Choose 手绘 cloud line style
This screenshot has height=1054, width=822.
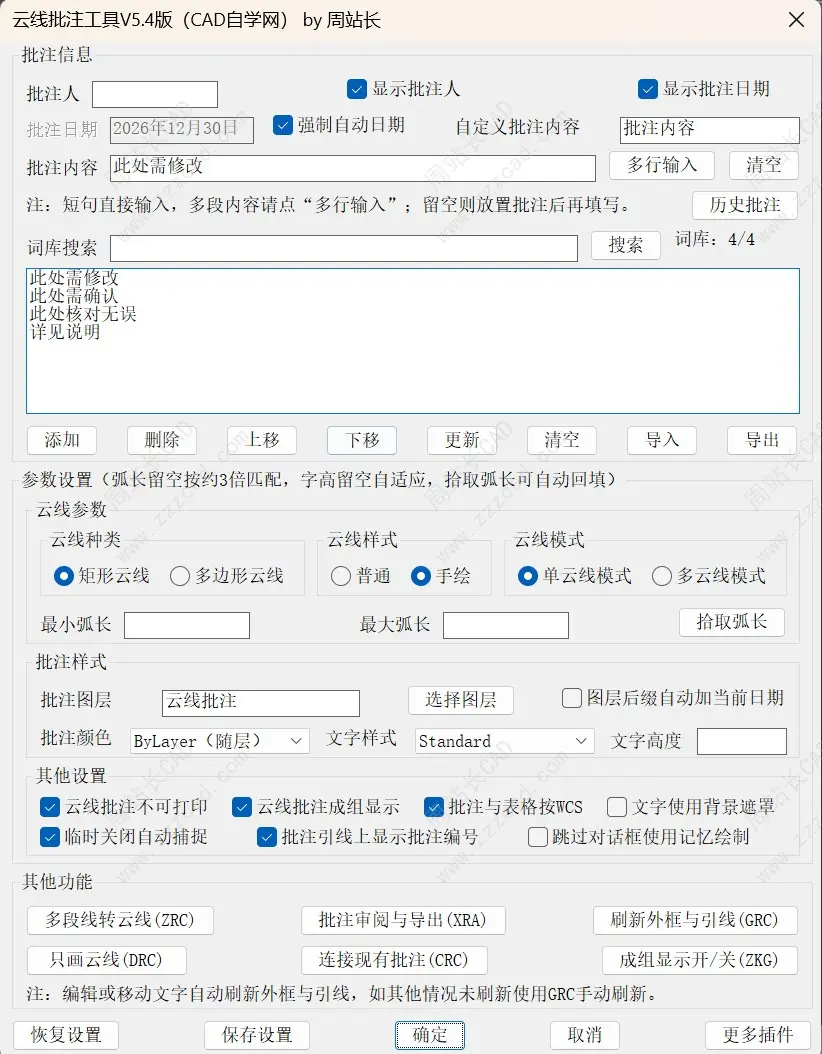420,576
